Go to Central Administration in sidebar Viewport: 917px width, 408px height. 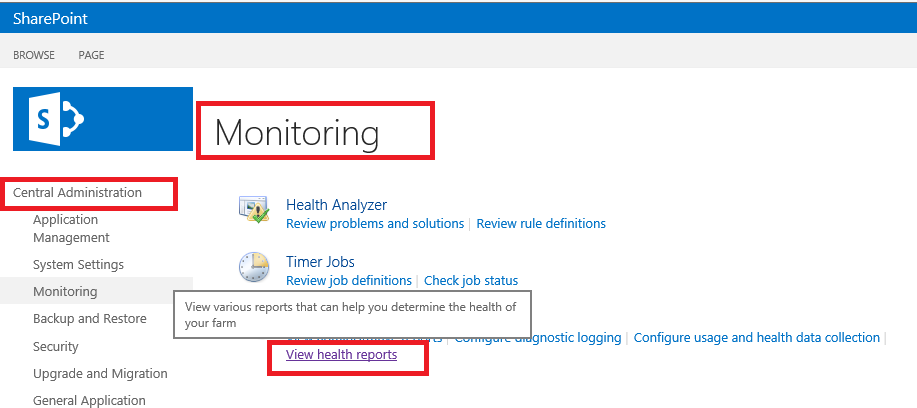(x=77, y=192)
